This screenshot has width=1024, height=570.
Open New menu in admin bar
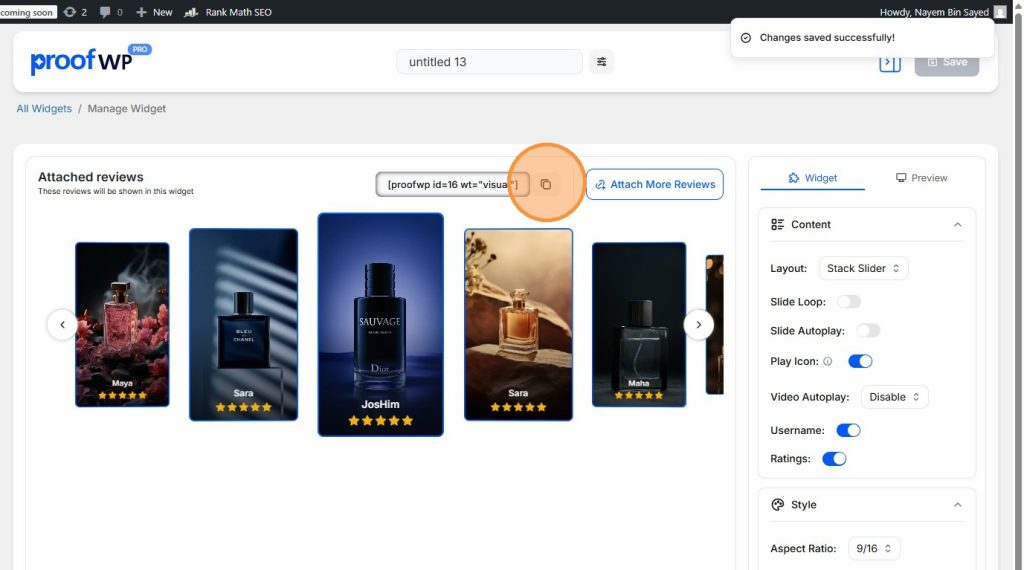pos(154,12)
